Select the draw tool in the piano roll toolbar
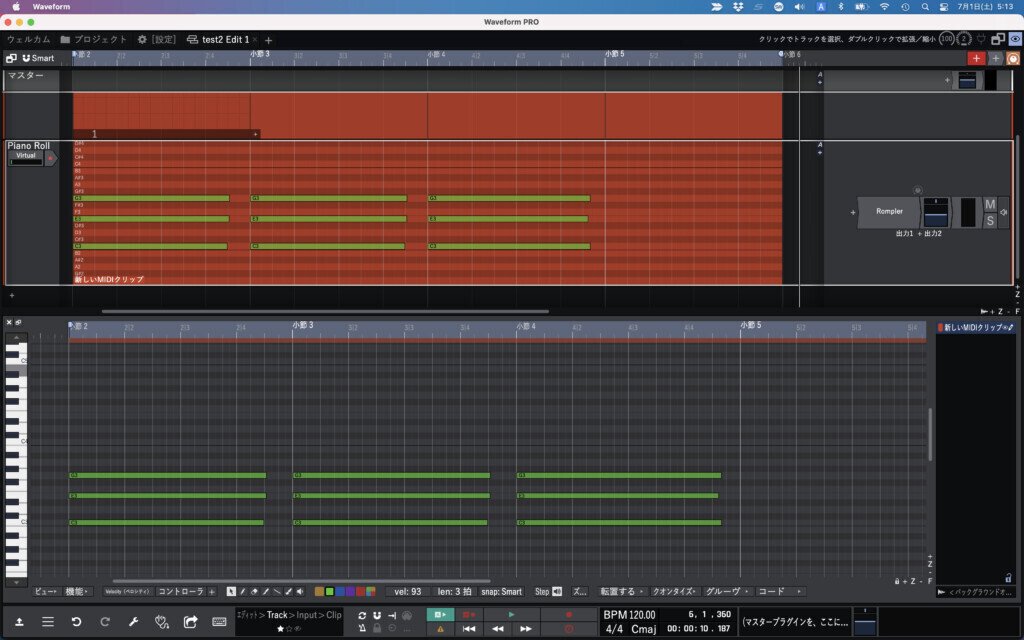1024x640 pixels. 243,590
